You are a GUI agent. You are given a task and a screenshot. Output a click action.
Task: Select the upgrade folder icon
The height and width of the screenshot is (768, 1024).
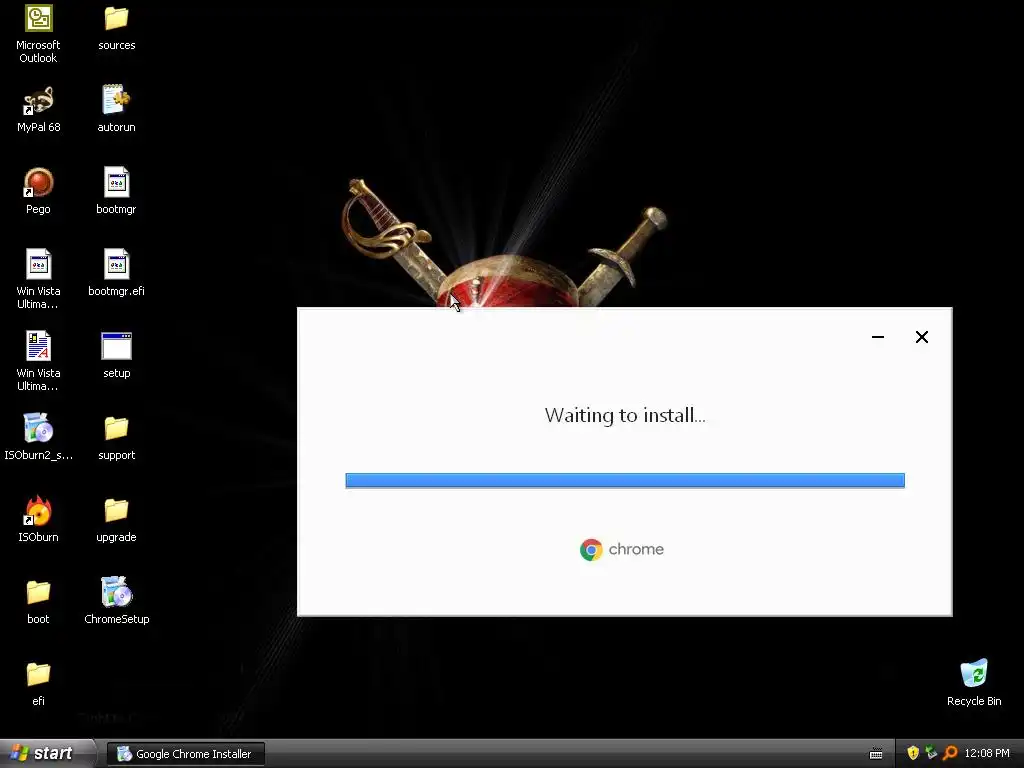116,510
